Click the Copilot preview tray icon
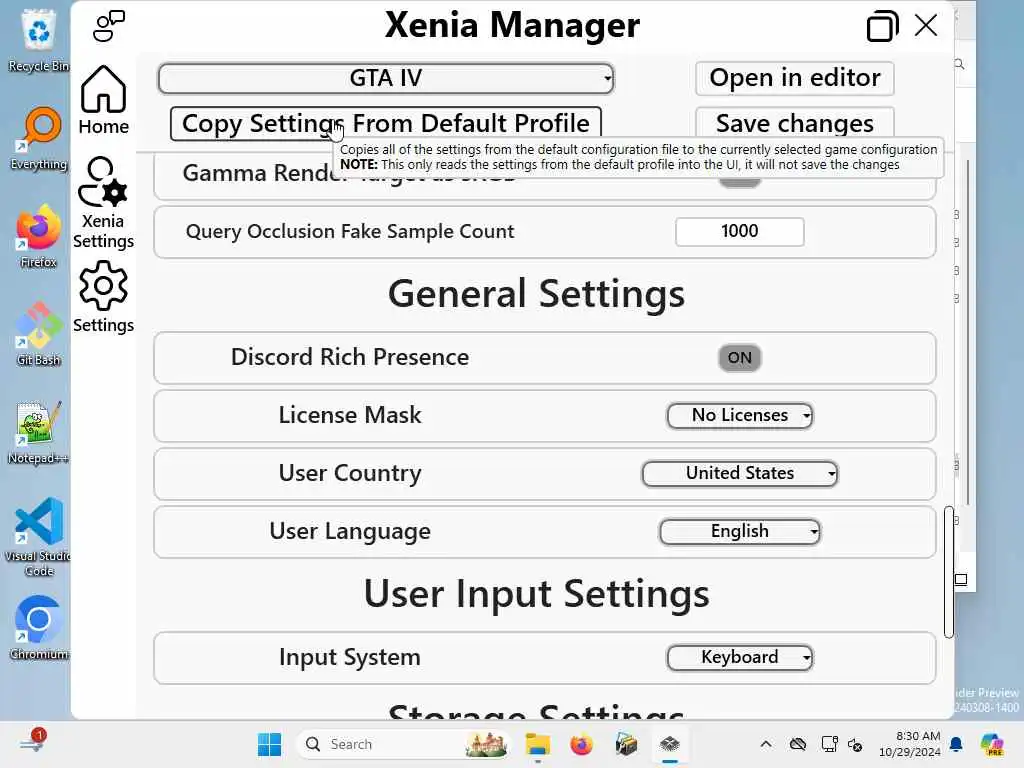 (992, 744)
